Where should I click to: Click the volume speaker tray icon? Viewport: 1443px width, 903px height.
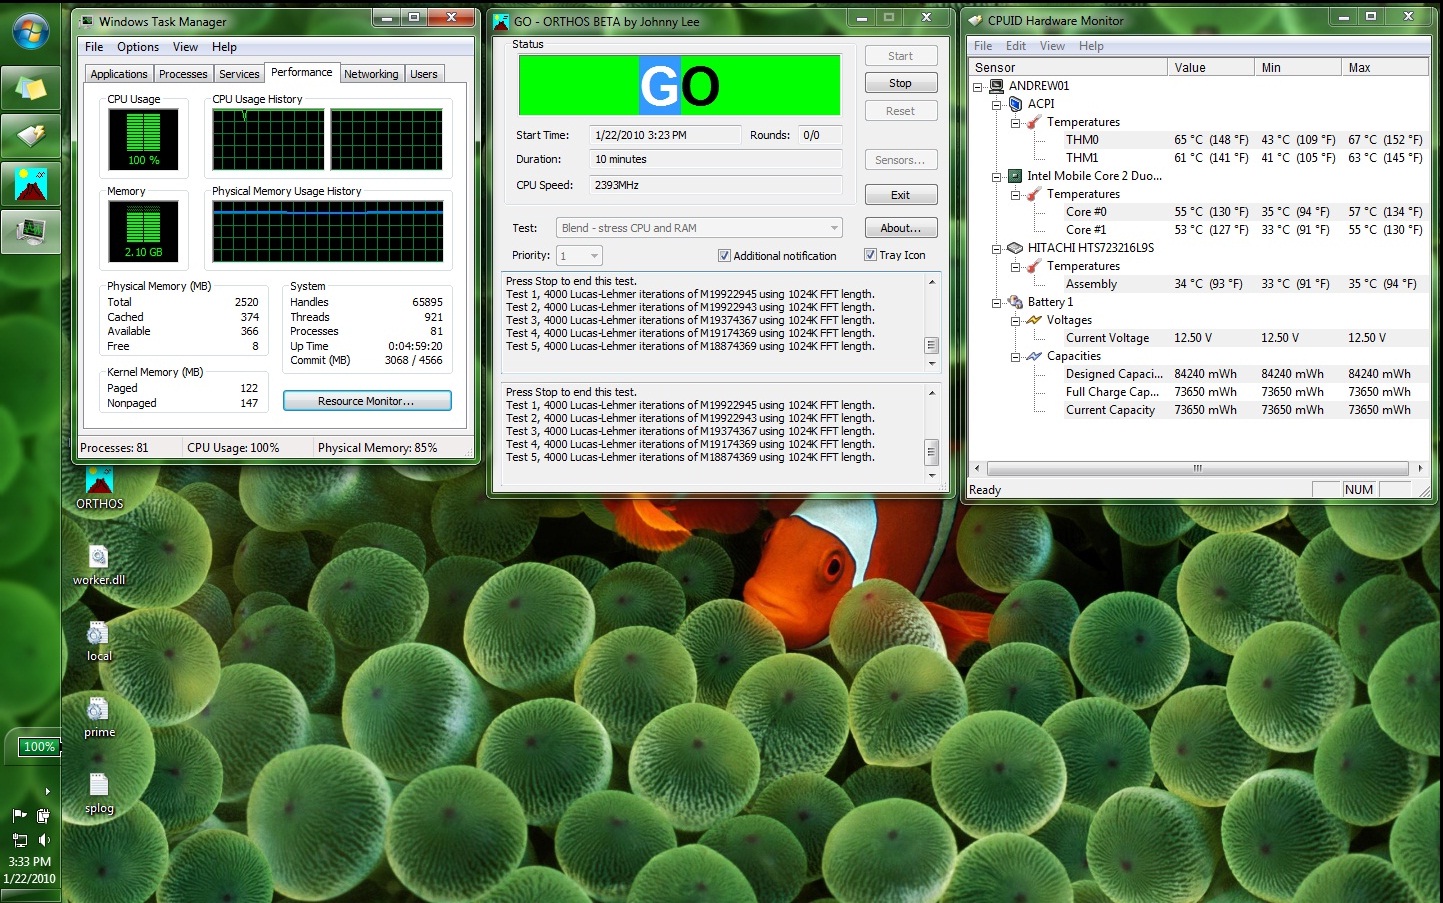(x=43, y=840)
